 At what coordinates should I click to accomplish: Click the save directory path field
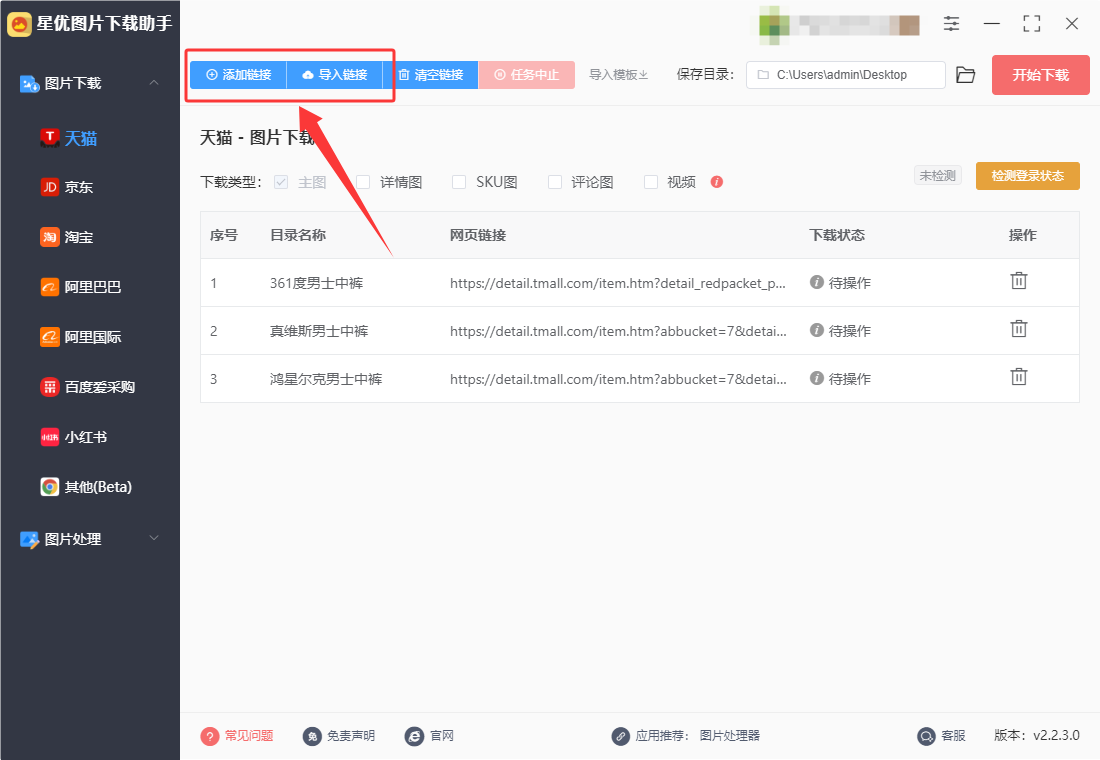click(x=845, y=74)
